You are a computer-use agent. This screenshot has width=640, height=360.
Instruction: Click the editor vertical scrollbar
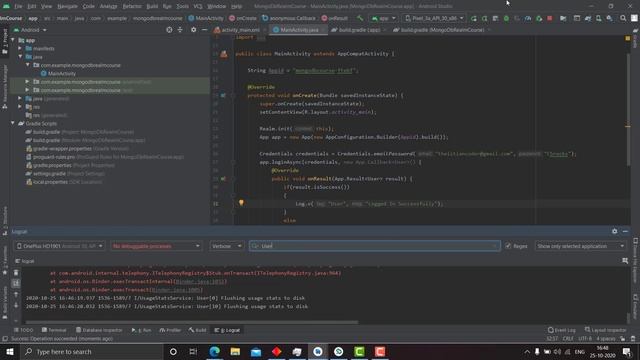(x=628, y=110)
